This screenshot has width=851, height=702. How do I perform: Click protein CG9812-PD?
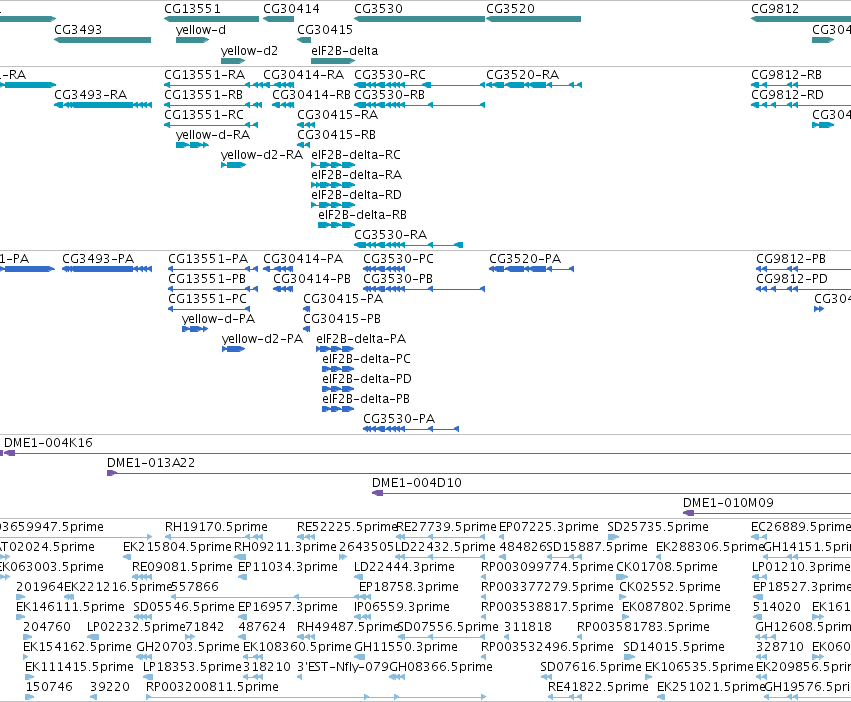coord(792,279)
